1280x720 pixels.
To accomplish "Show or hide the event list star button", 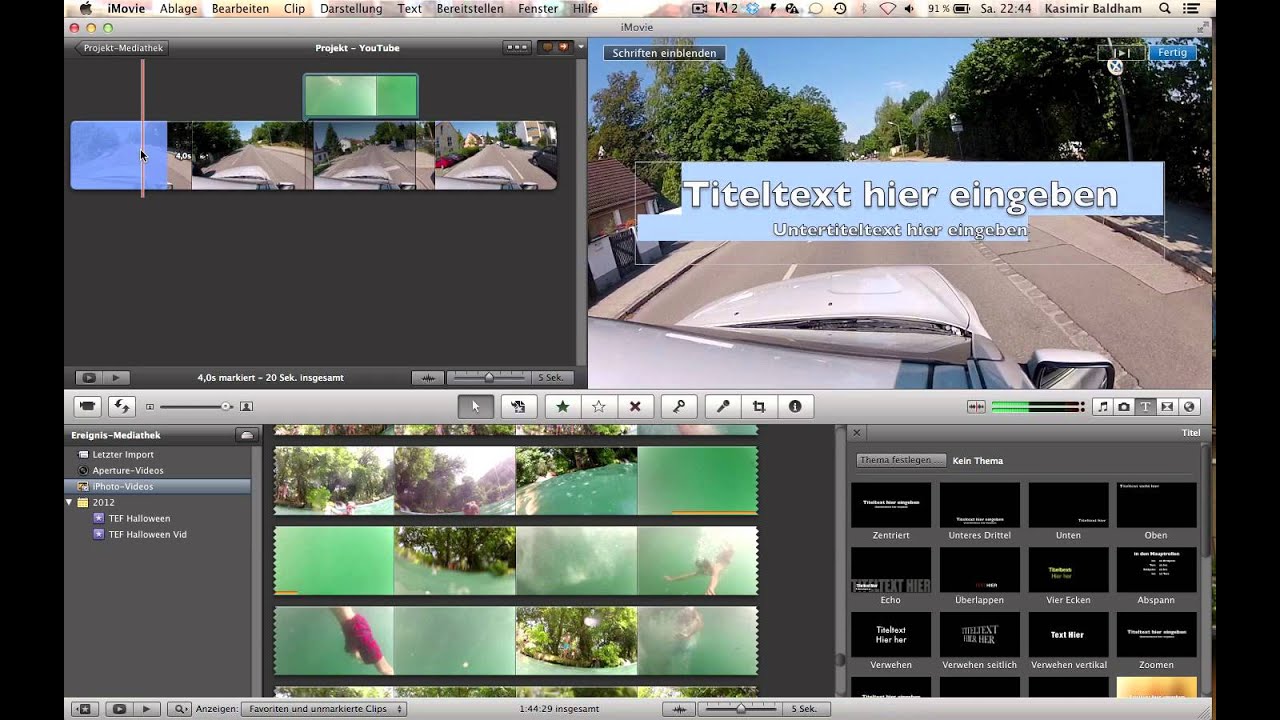I will pyautogui.click(x=83, y=709).
